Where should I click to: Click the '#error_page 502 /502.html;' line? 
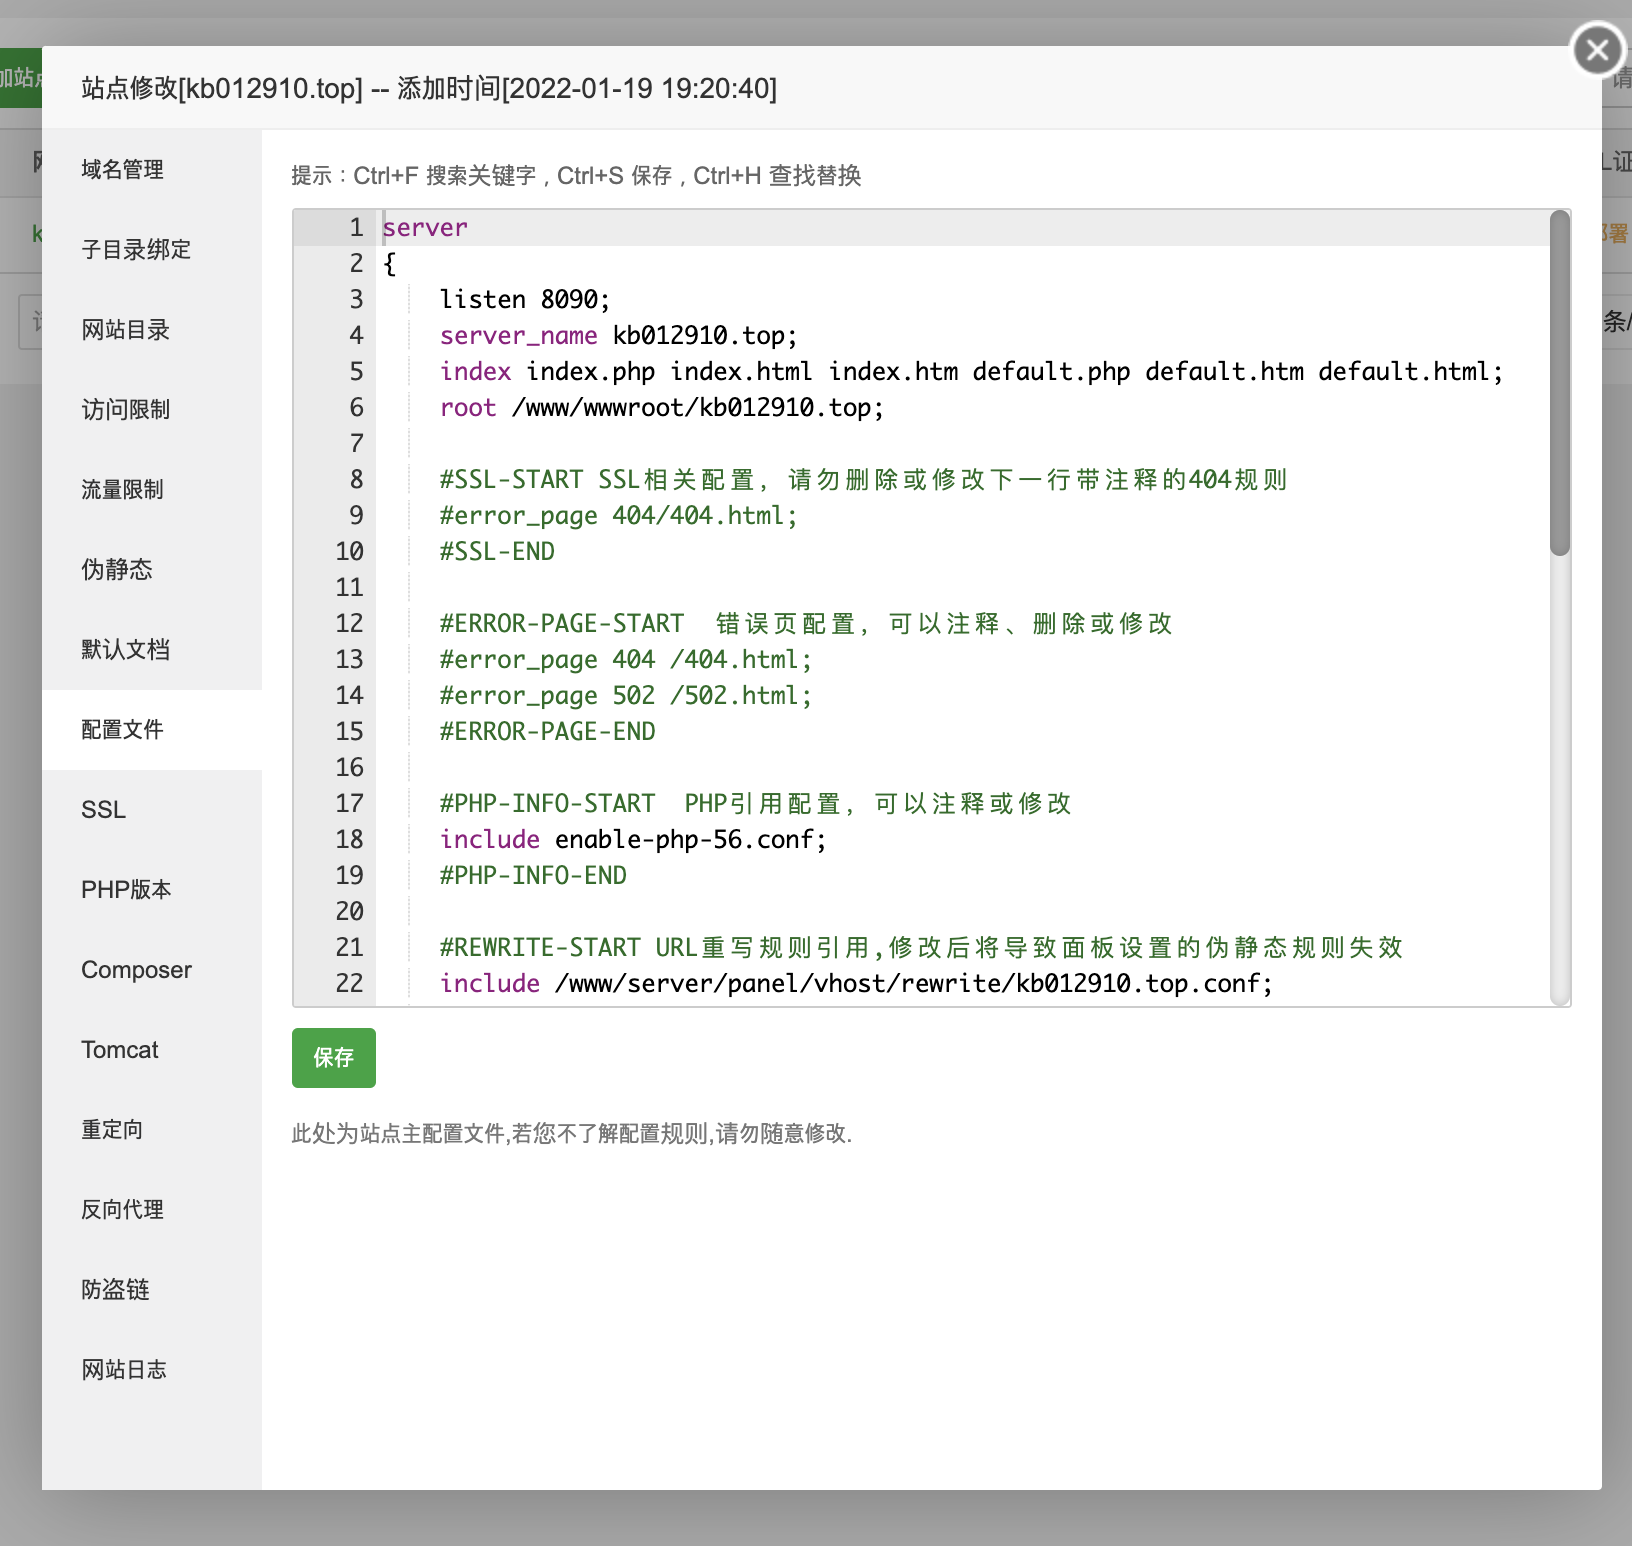[x=626, y=696]
